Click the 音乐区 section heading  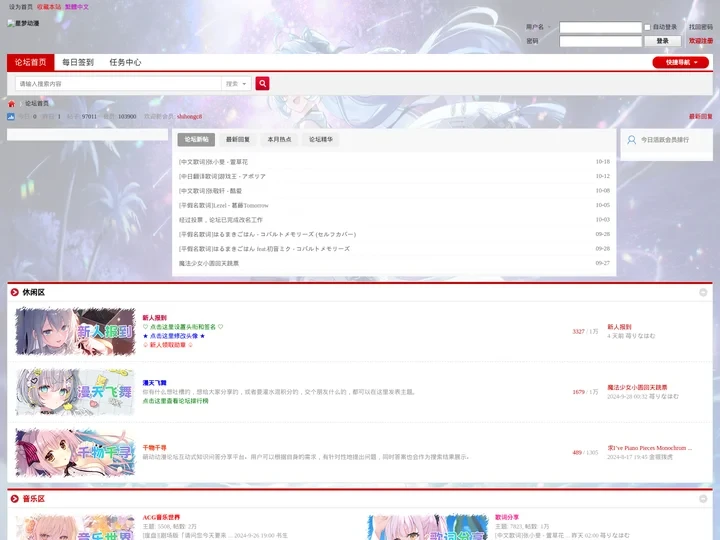(x=34, y=499)
